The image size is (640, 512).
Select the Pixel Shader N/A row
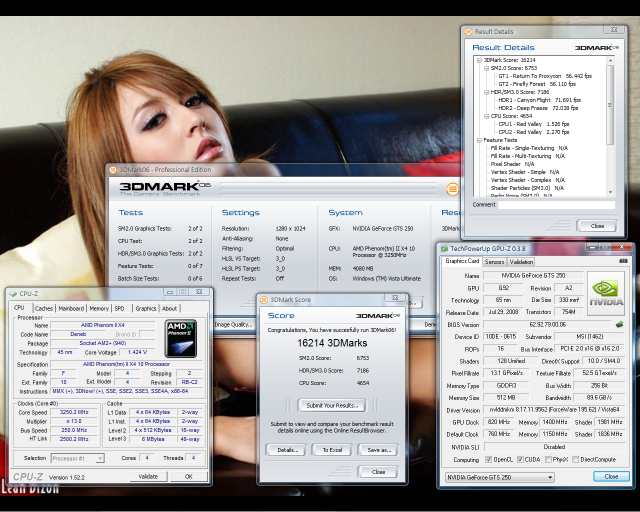tap(512, 164)
